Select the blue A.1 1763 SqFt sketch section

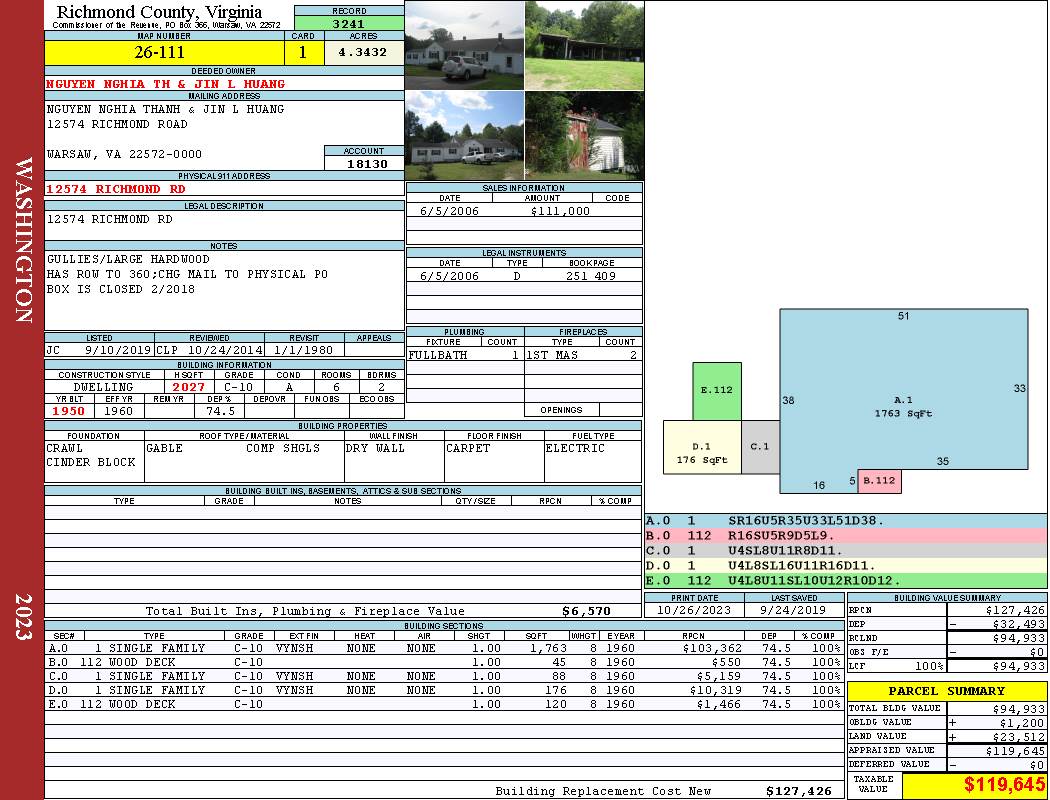tap(903, 400)
